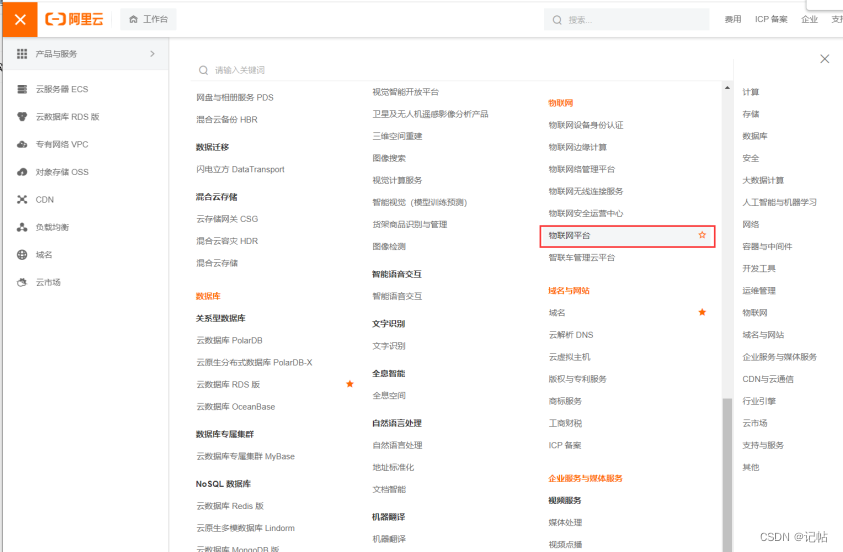
Task: Jump to 物联网 category in right list
Action: (755, 312)
